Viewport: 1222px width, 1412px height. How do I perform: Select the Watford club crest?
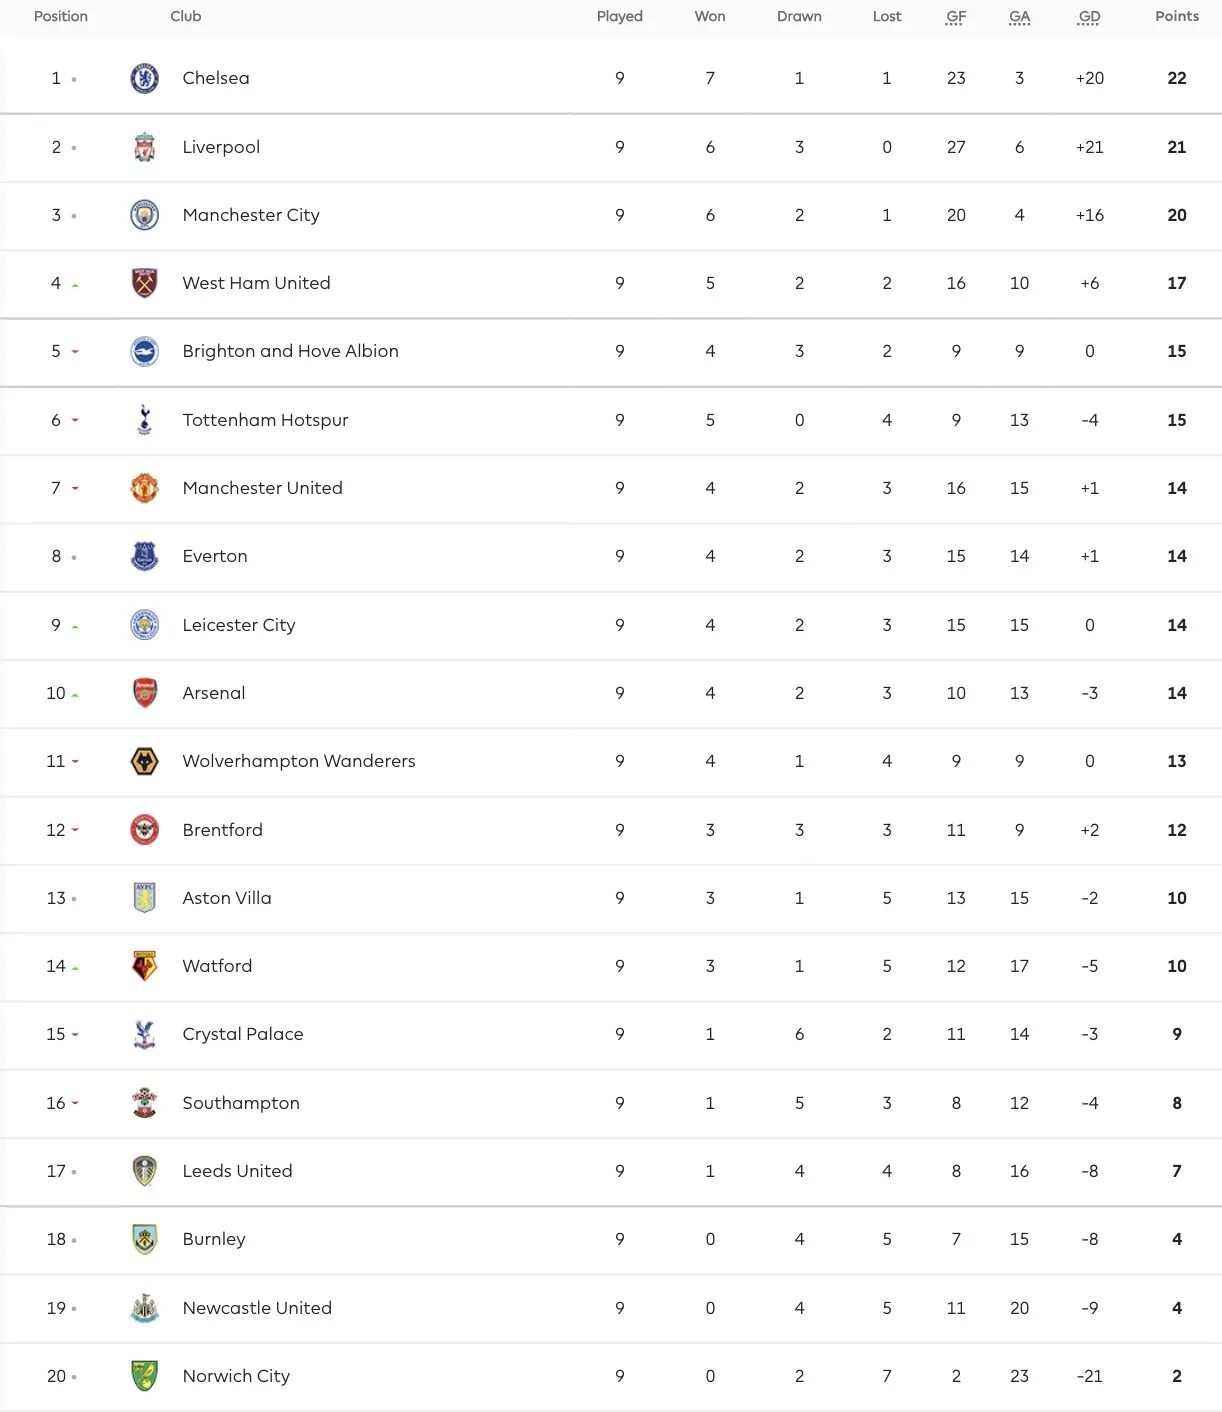coord(145,966)
